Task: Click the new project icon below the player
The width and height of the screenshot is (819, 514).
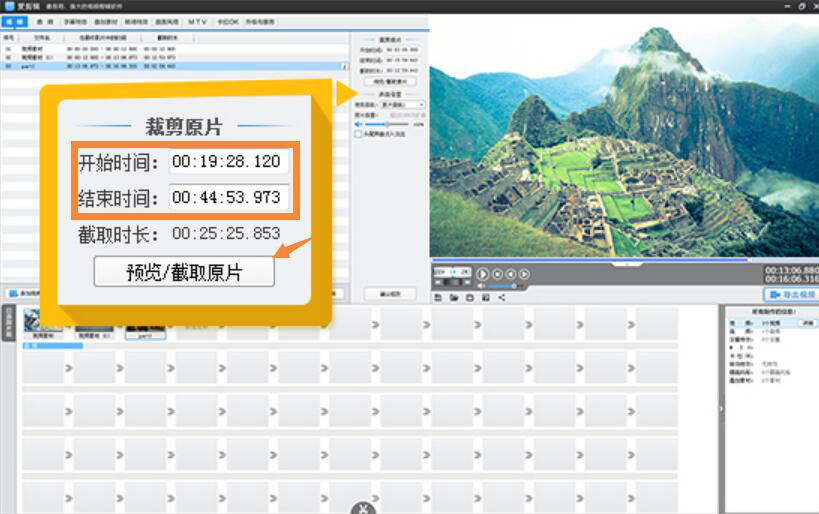Action: (x=438, y=297)
